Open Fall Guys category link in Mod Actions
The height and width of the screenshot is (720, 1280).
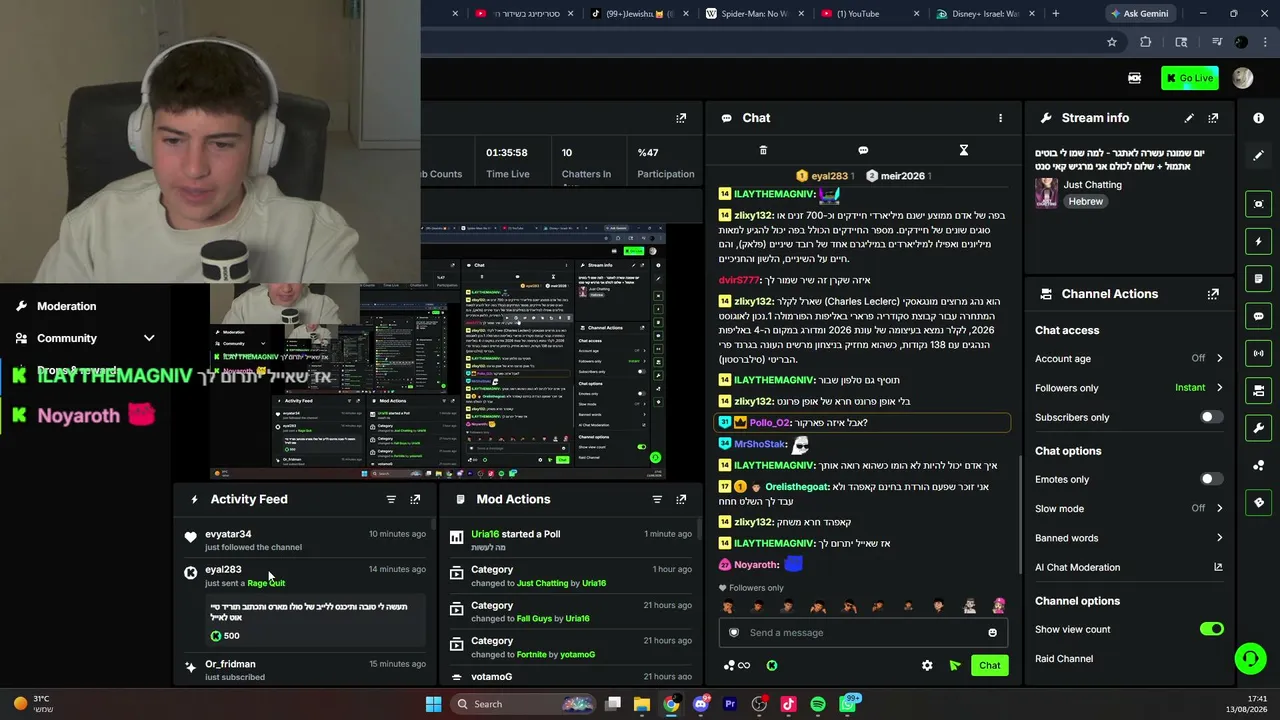539,619
